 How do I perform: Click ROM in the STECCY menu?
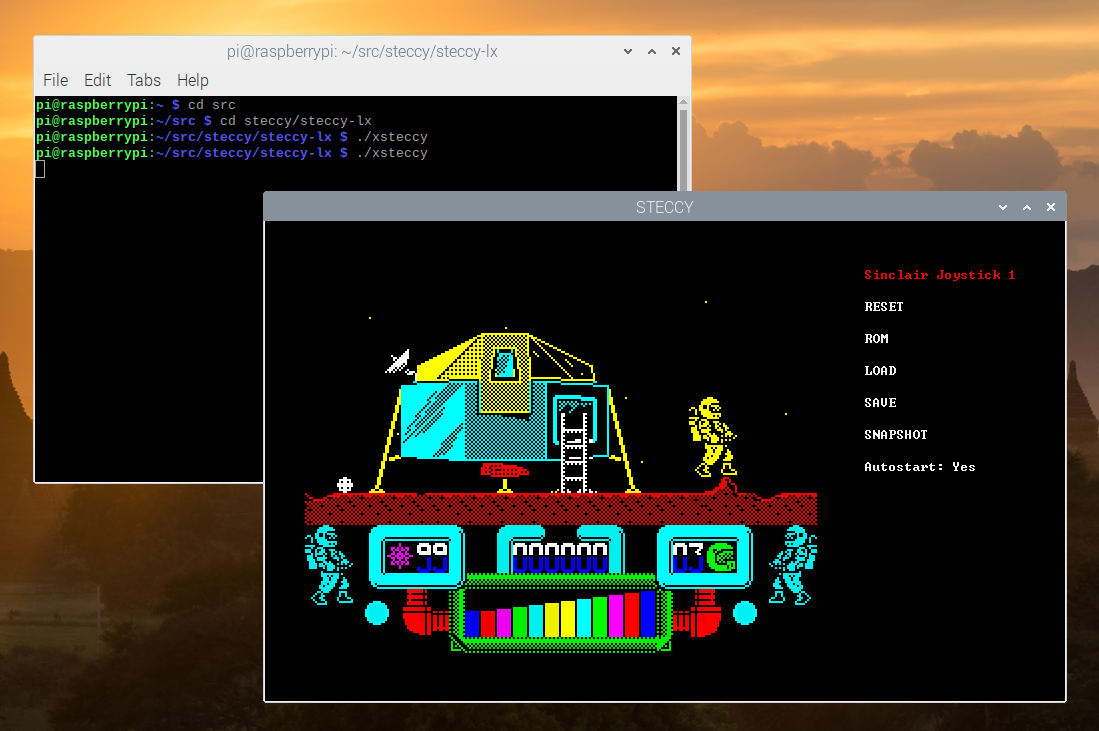(x=876, y=339)
